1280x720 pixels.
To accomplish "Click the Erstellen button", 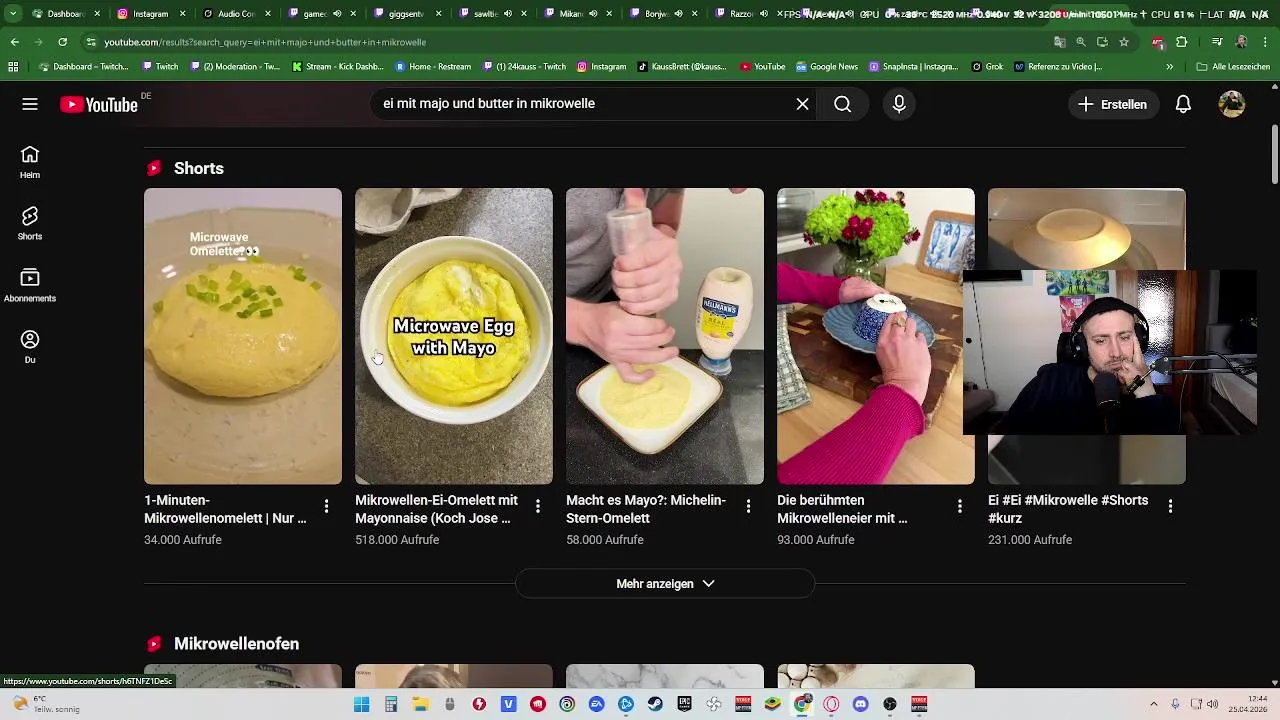I will coord(1113,104).
